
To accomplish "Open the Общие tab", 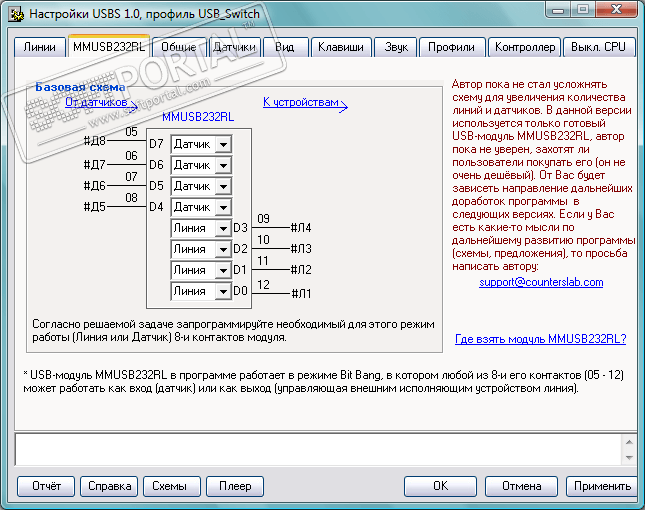I will click(179, 47).
